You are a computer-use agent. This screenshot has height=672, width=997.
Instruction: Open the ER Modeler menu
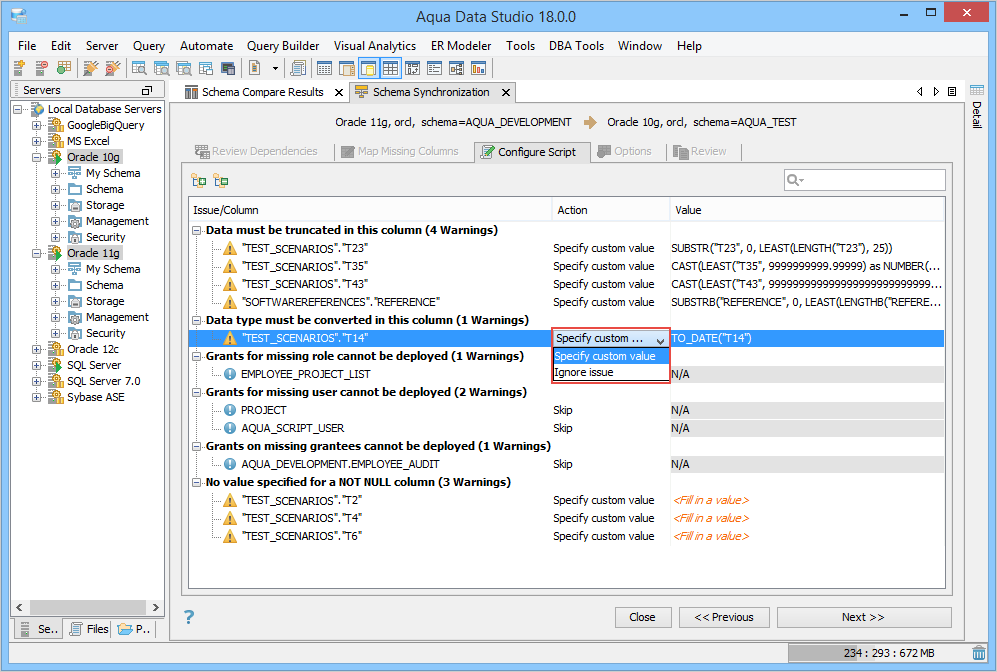[461, 46]
